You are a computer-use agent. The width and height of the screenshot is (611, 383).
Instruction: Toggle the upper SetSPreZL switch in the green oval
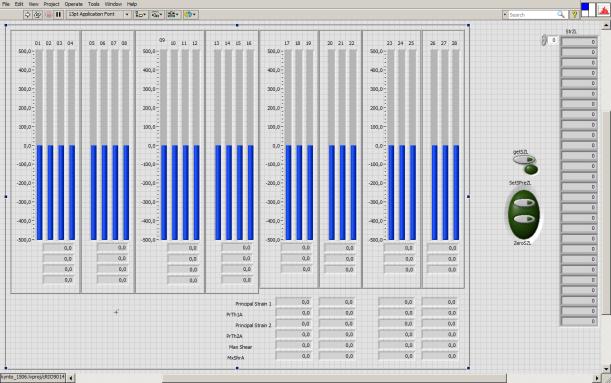pos(524,203)
